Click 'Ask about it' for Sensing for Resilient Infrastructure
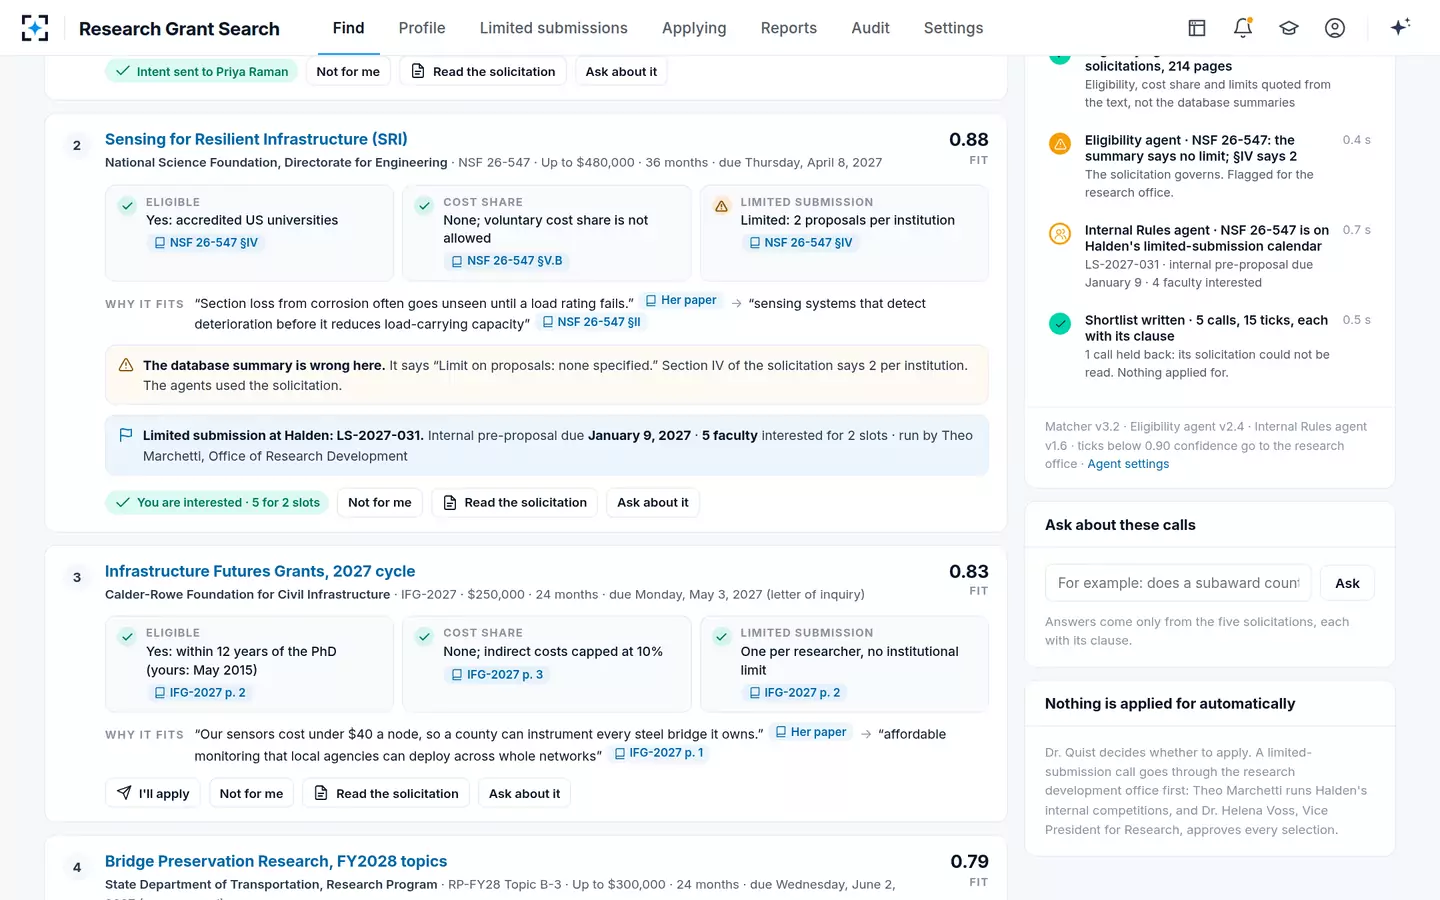1440x900 pixels. (x=653, y=502)
